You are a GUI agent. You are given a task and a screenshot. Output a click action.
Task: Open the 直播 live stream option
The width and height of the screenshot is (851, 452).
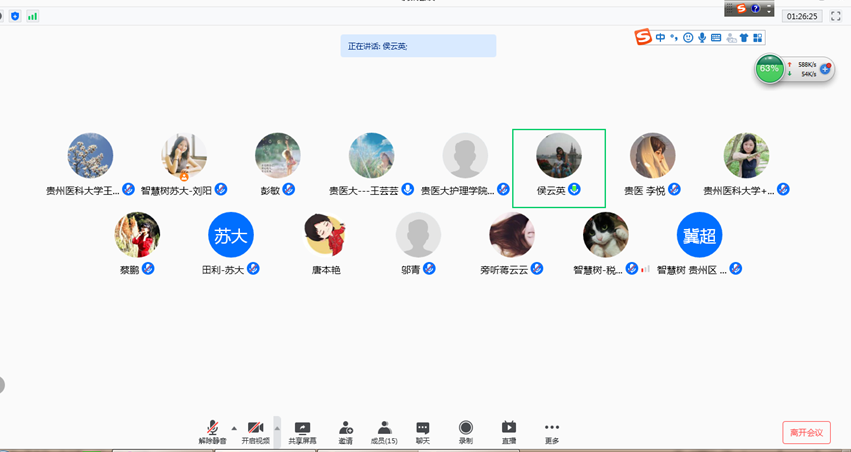click(x=509, y=432)
